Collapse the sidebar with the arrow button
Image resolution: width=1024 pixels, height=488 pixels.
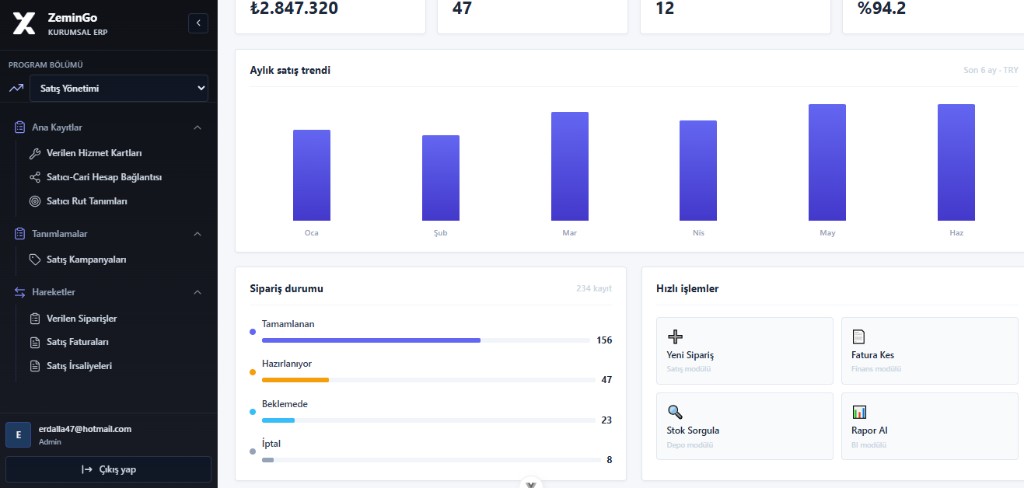click(198, 24)
